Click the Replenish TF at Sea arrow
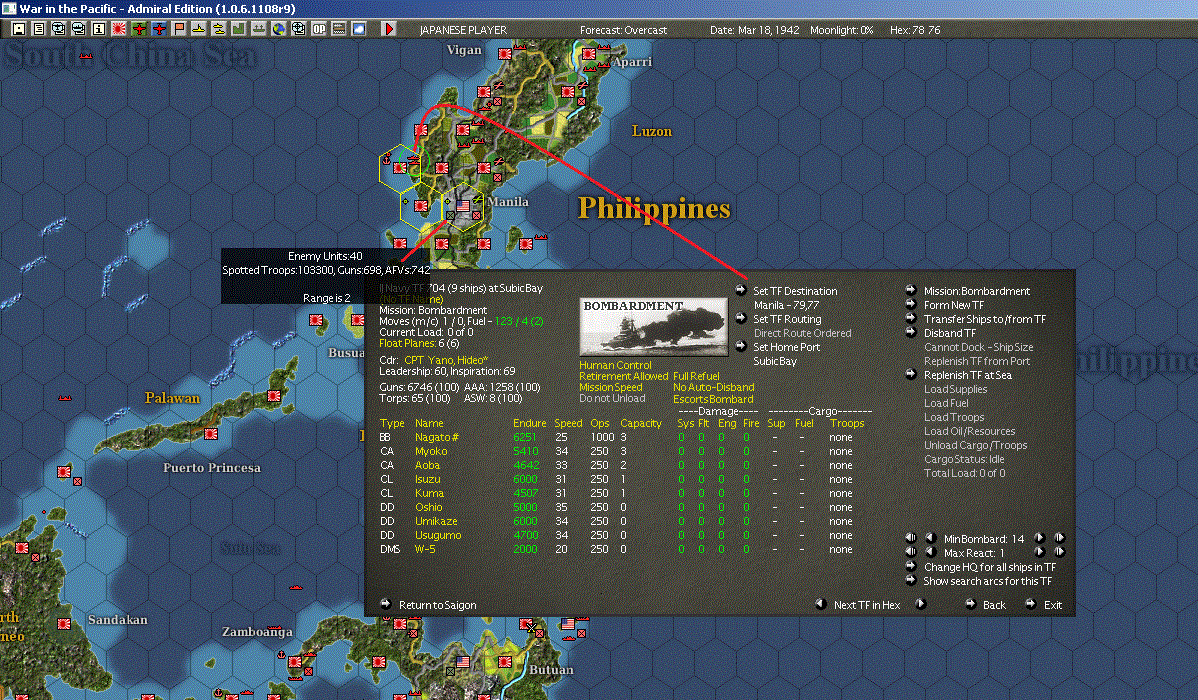This screenshot has width=1198, height=700. point(911,374)
